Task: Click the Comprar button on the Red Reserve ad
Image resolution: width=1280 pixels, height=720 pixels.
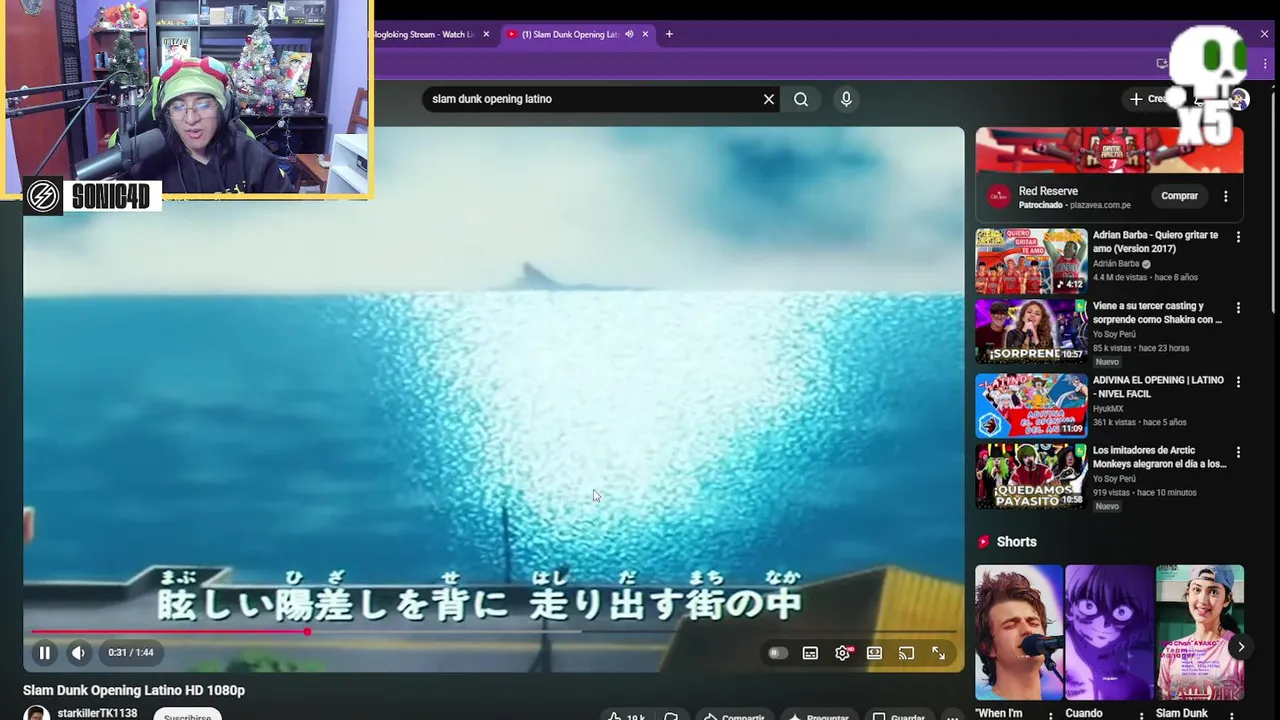Action: (1179, 196)
